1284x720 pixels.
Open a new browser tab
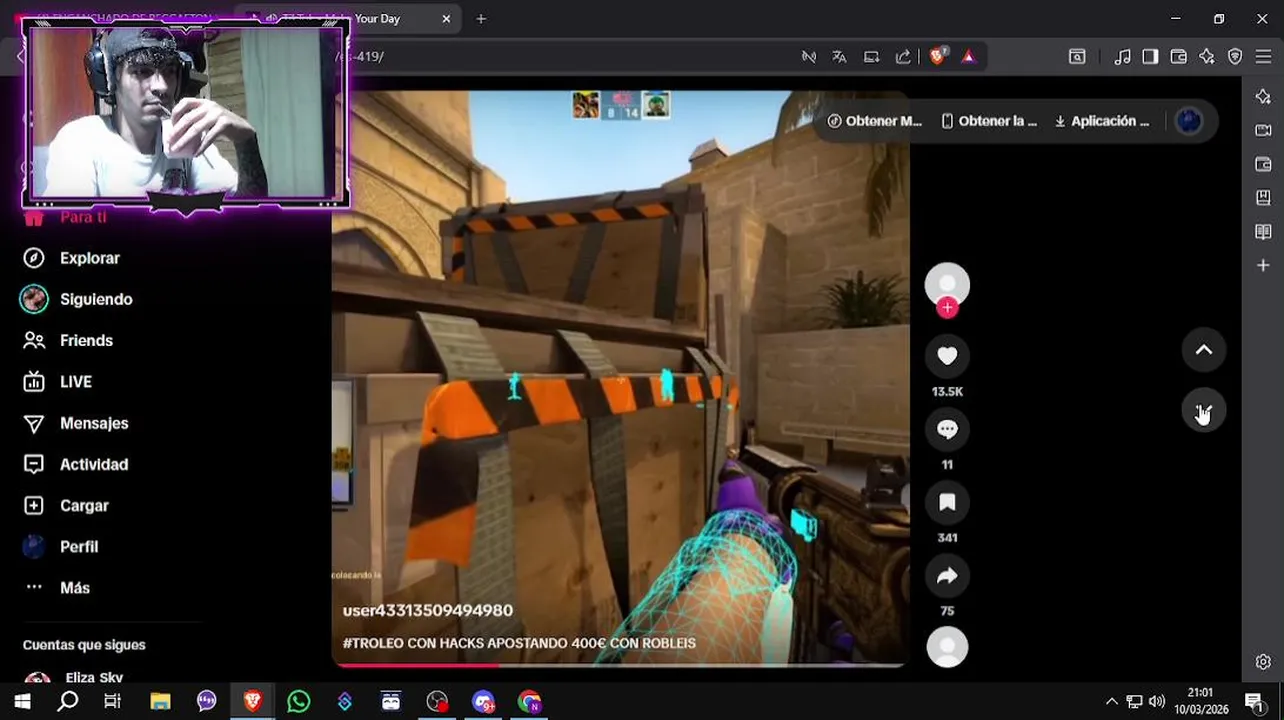[481, 18]
